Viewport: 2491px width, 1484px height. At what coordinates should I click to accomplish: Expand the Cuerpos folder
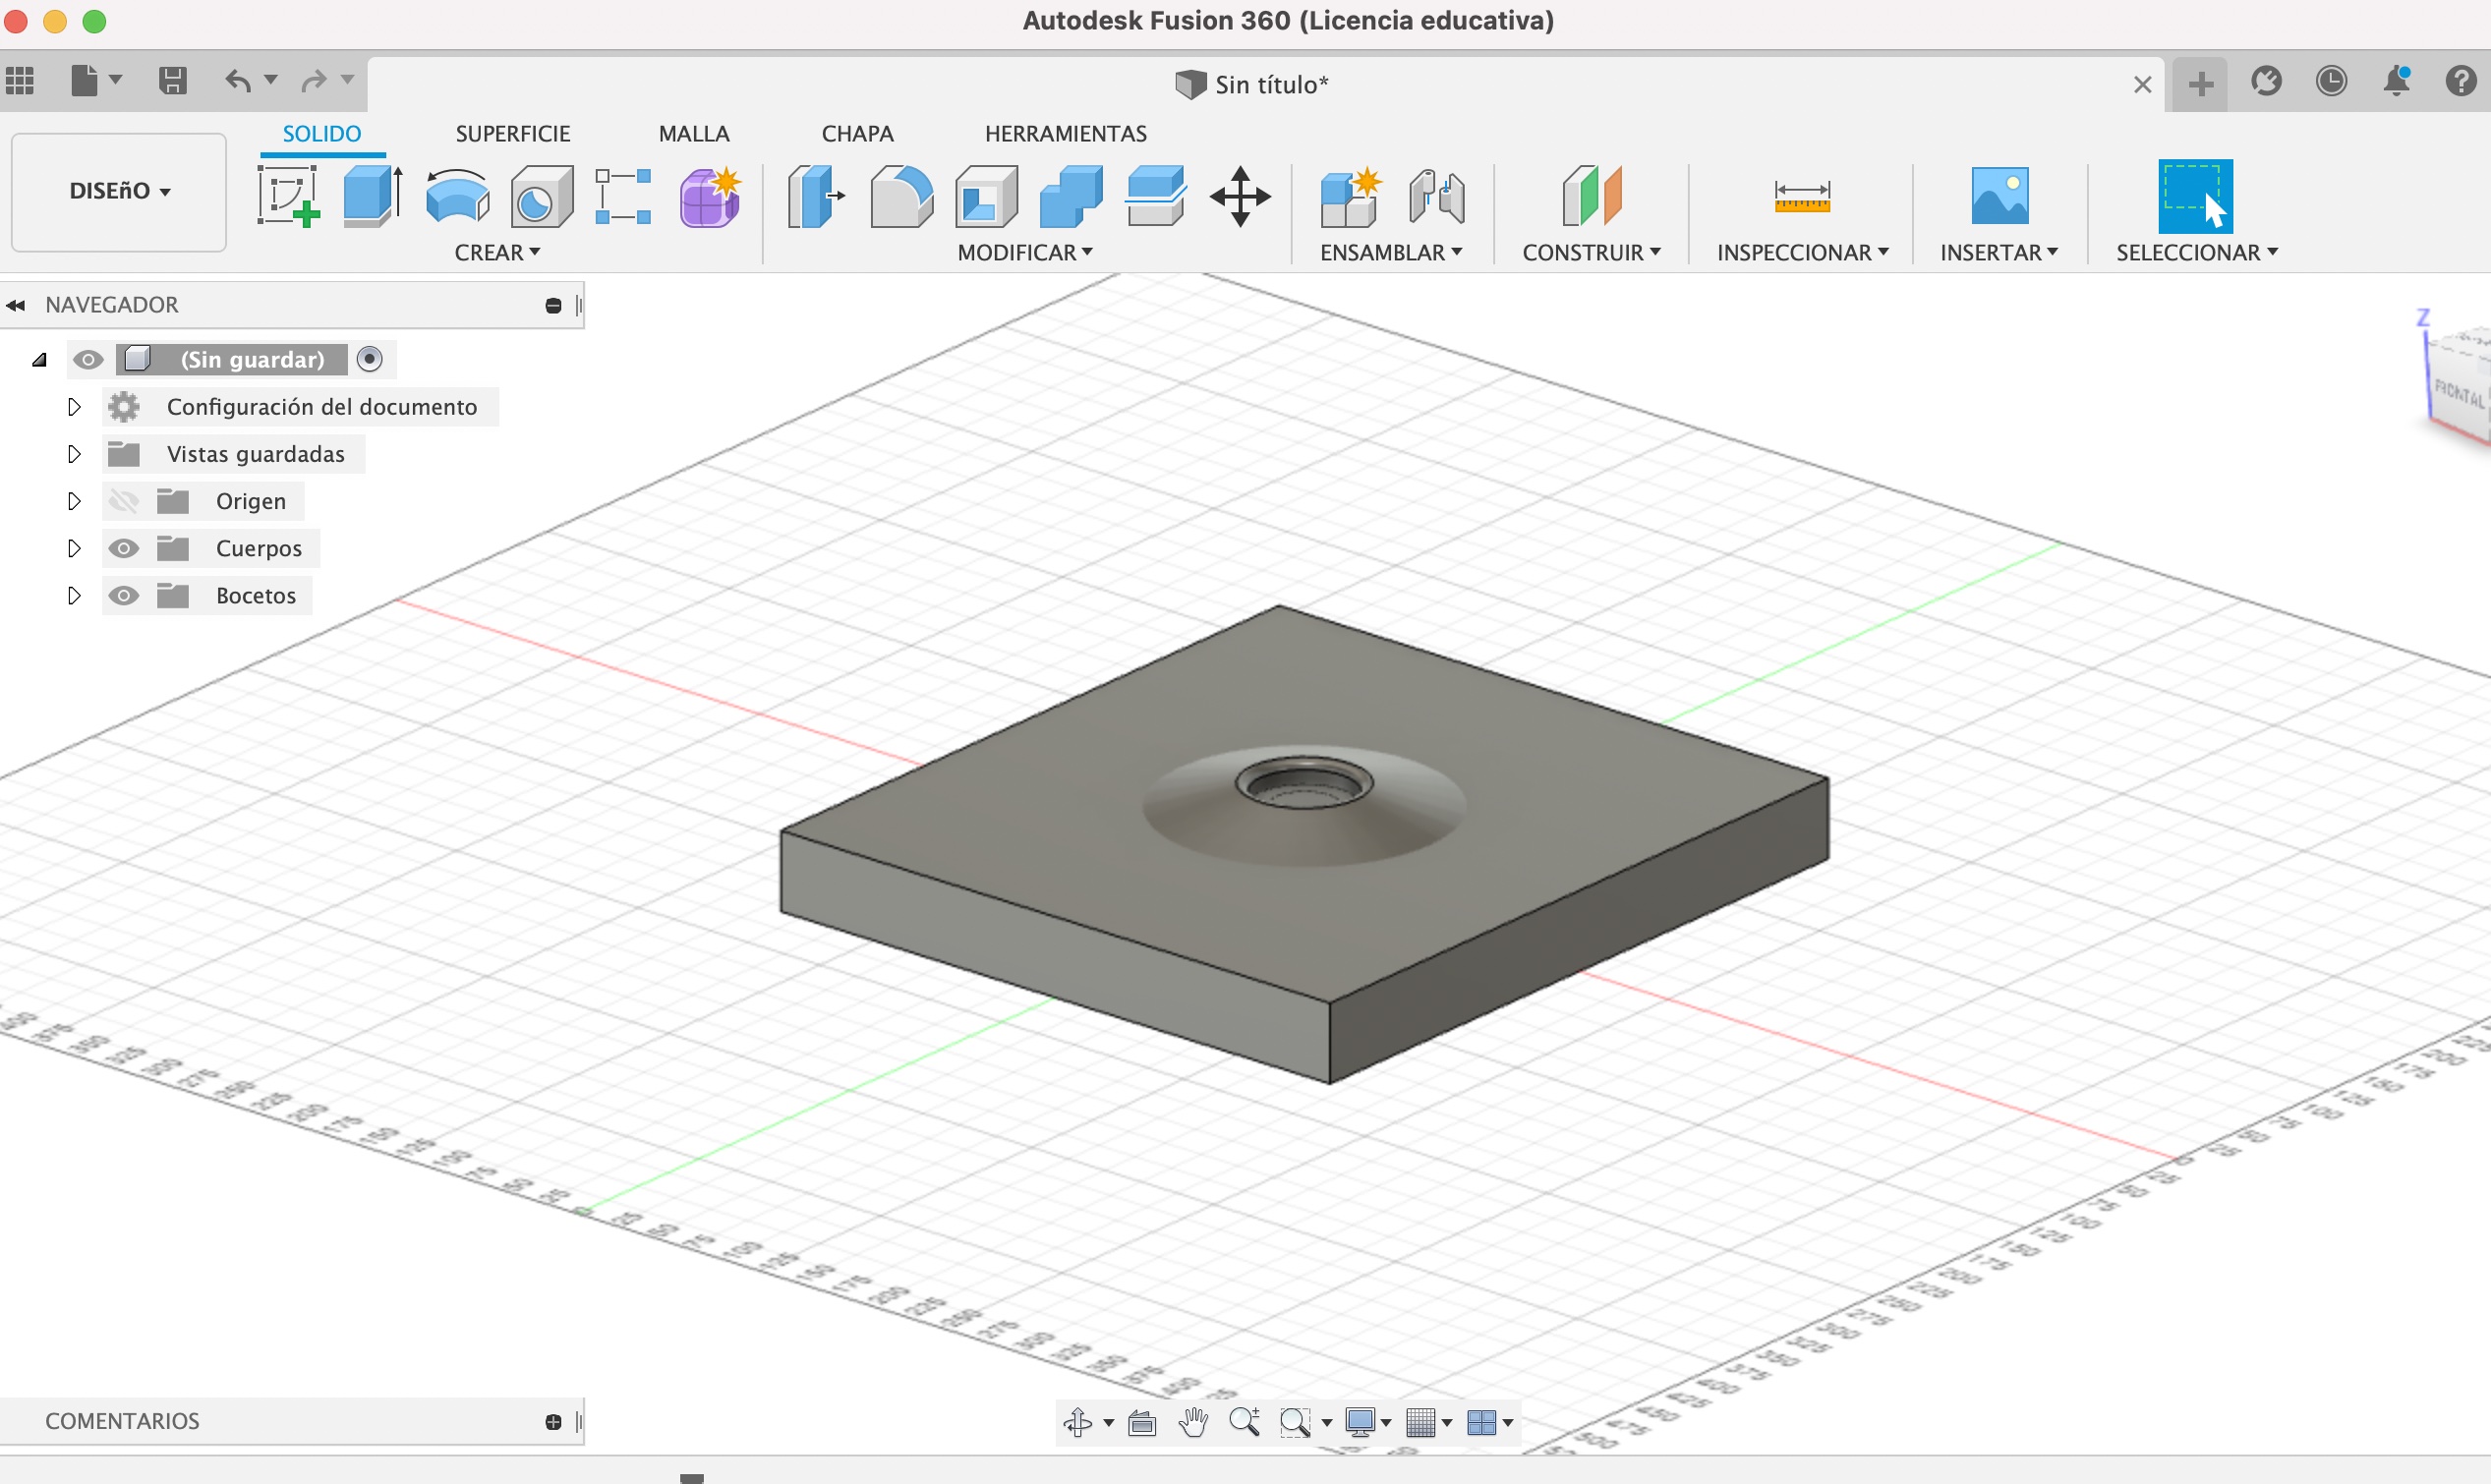click(74, 548)
